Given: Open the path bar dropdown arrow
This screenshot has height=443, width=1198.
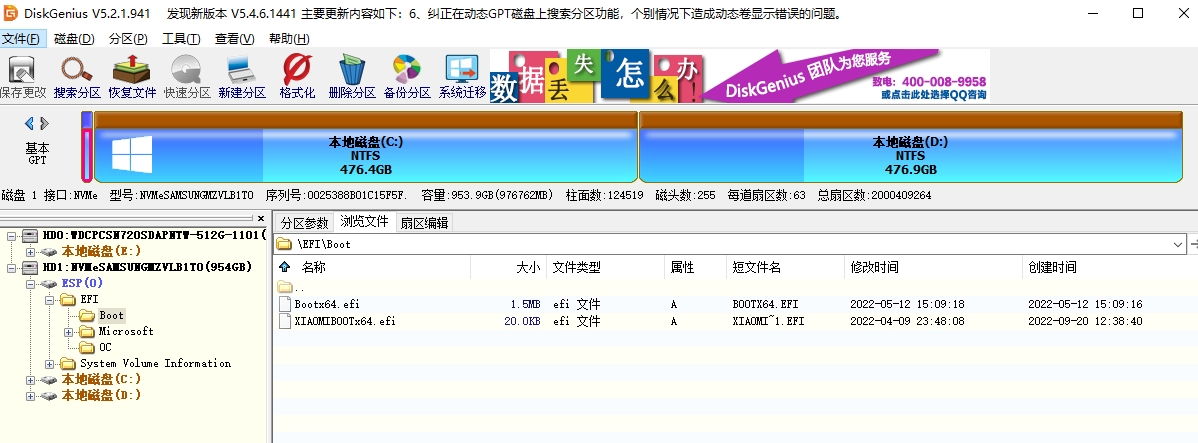Looking at the screenshot, I should click(x=1177, y=244).
